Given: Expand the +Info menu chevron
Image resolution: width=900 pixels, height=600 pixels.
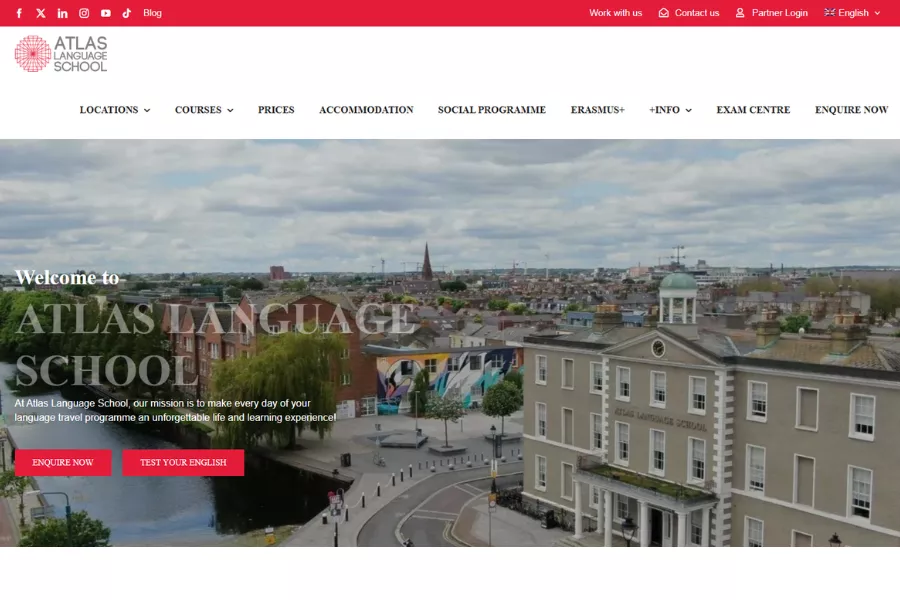Looking at the screenshot, I should [688, 110].
